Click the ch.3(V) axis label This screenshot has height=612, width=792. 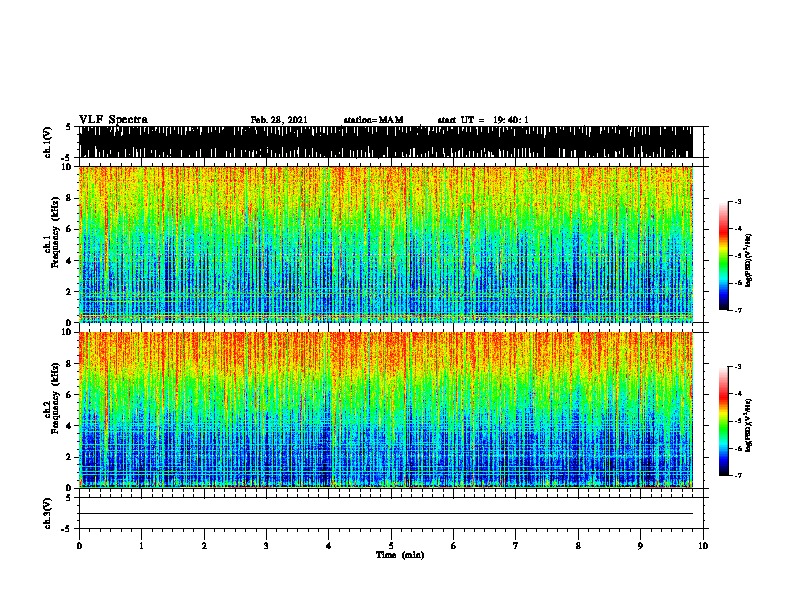pos(47,514)
